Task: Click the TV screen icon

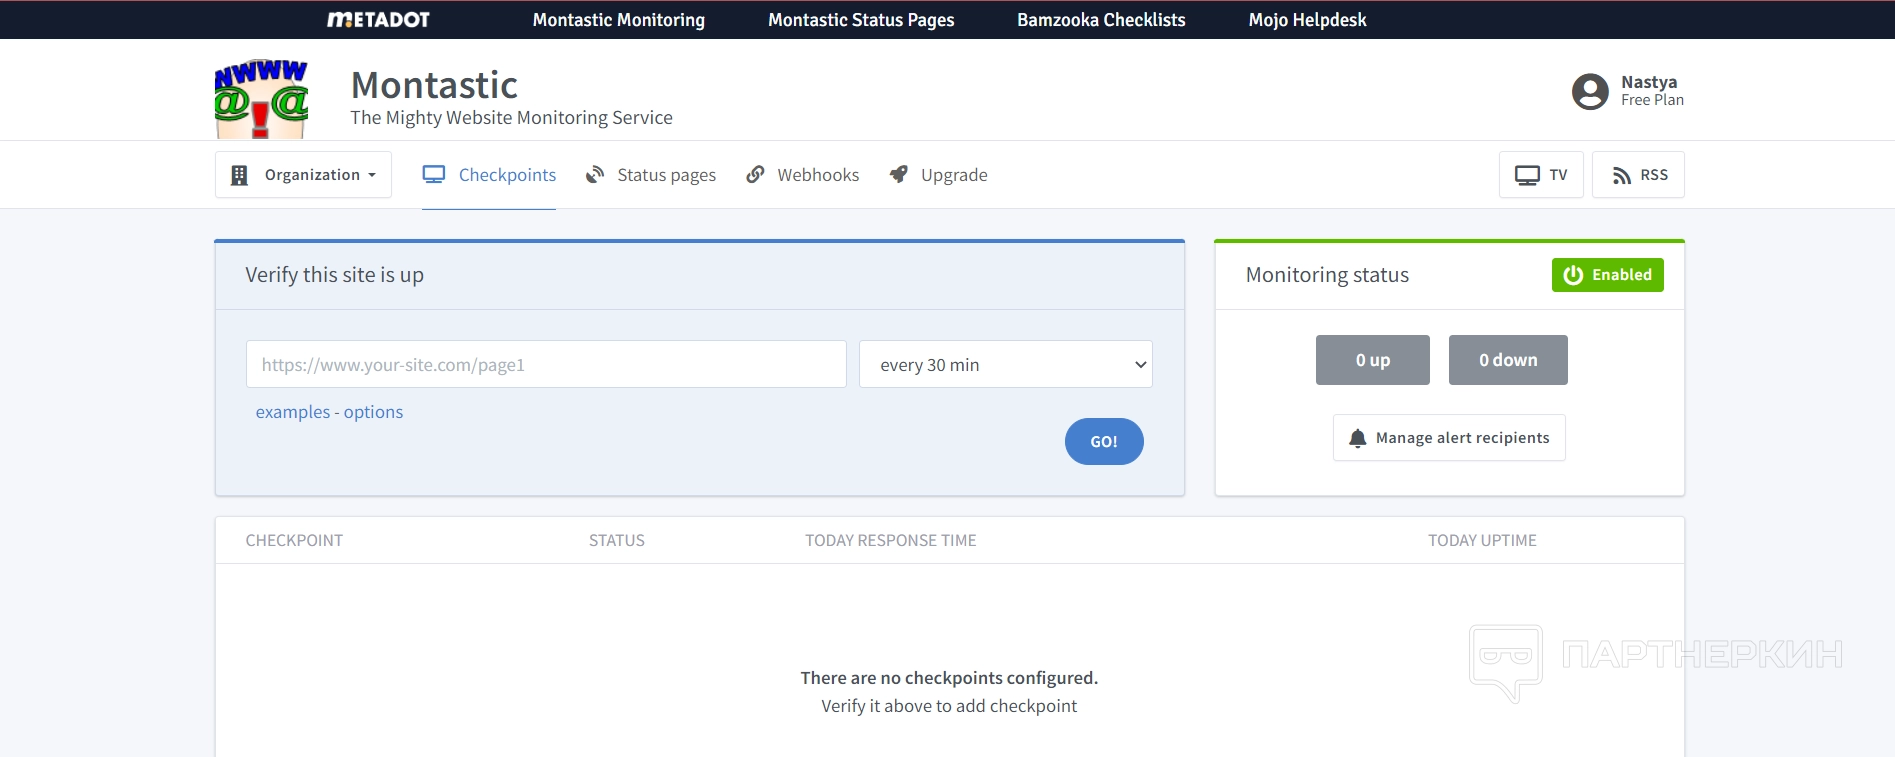Action: 1527,175
